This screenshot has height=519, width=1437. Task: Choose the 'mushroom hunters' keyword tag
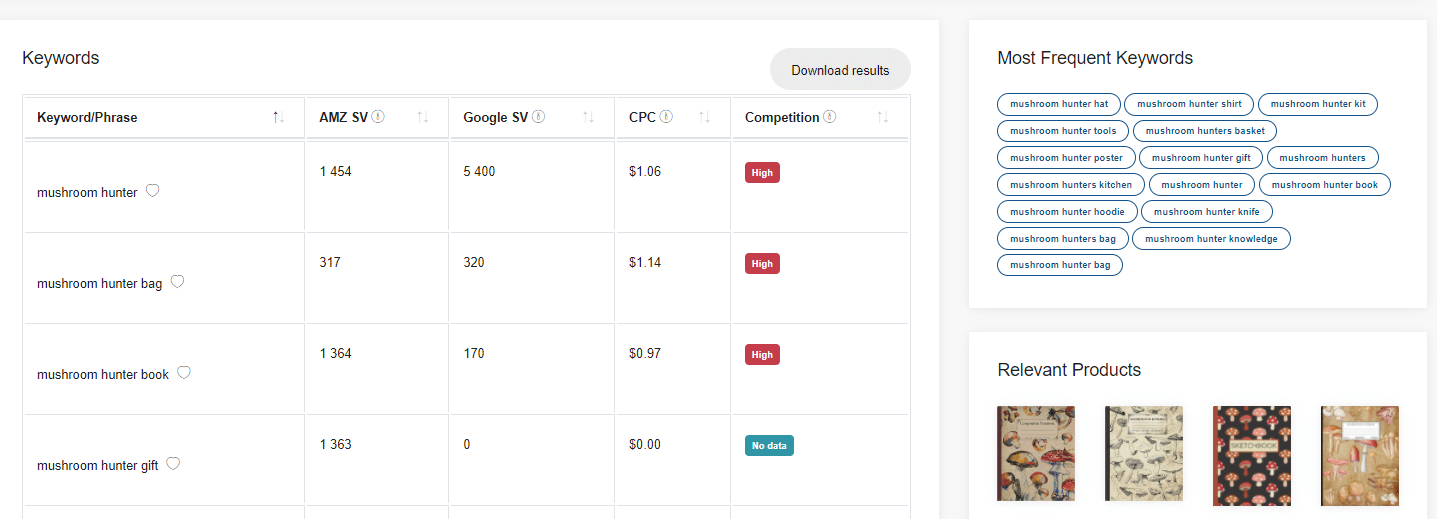1322,158
